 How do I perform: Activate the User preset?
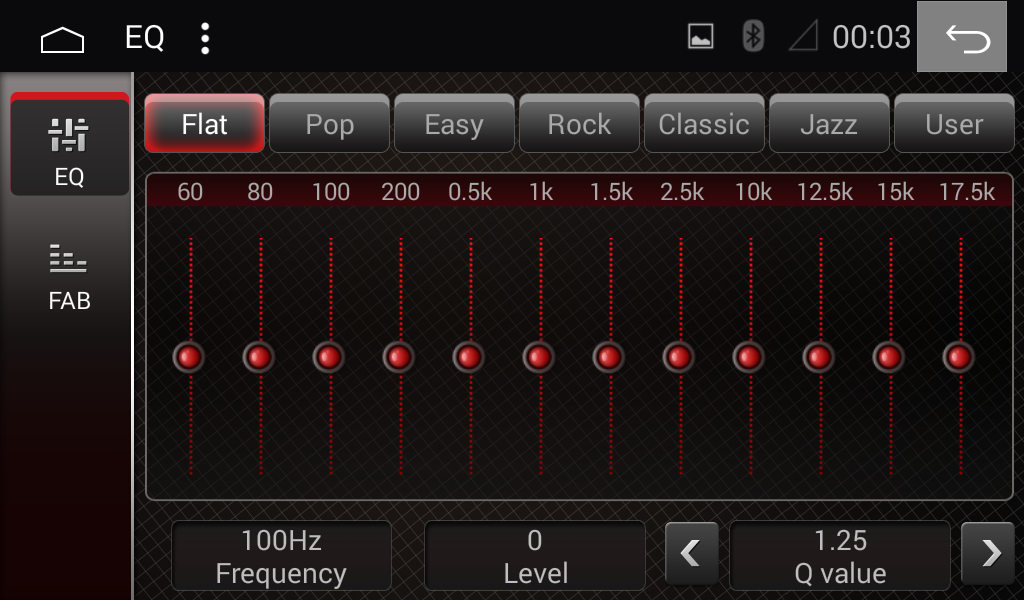point(954,124)
